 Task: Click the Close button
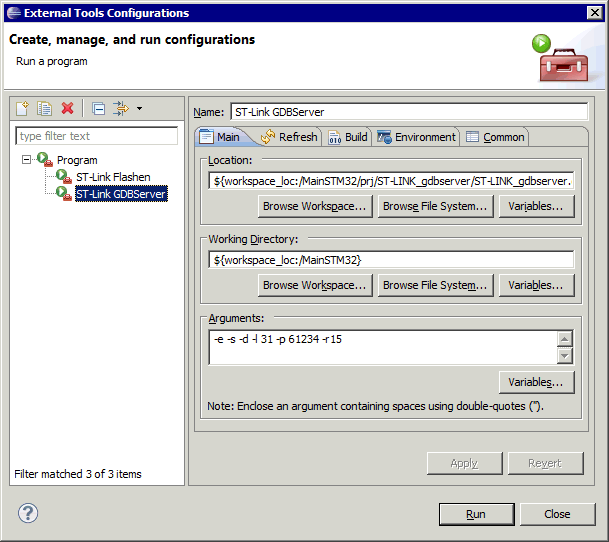pyautogui.click(x=557, y=514)
